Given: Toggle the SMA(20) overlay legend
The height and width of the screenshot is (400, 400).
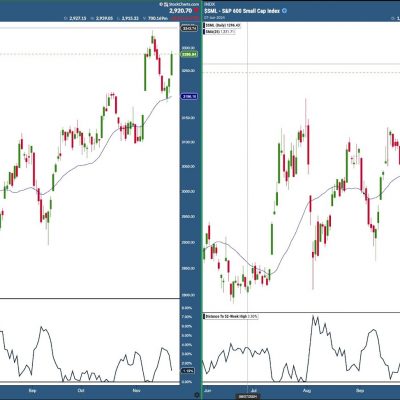Looking at the screenshot, I should pos(220,32).
